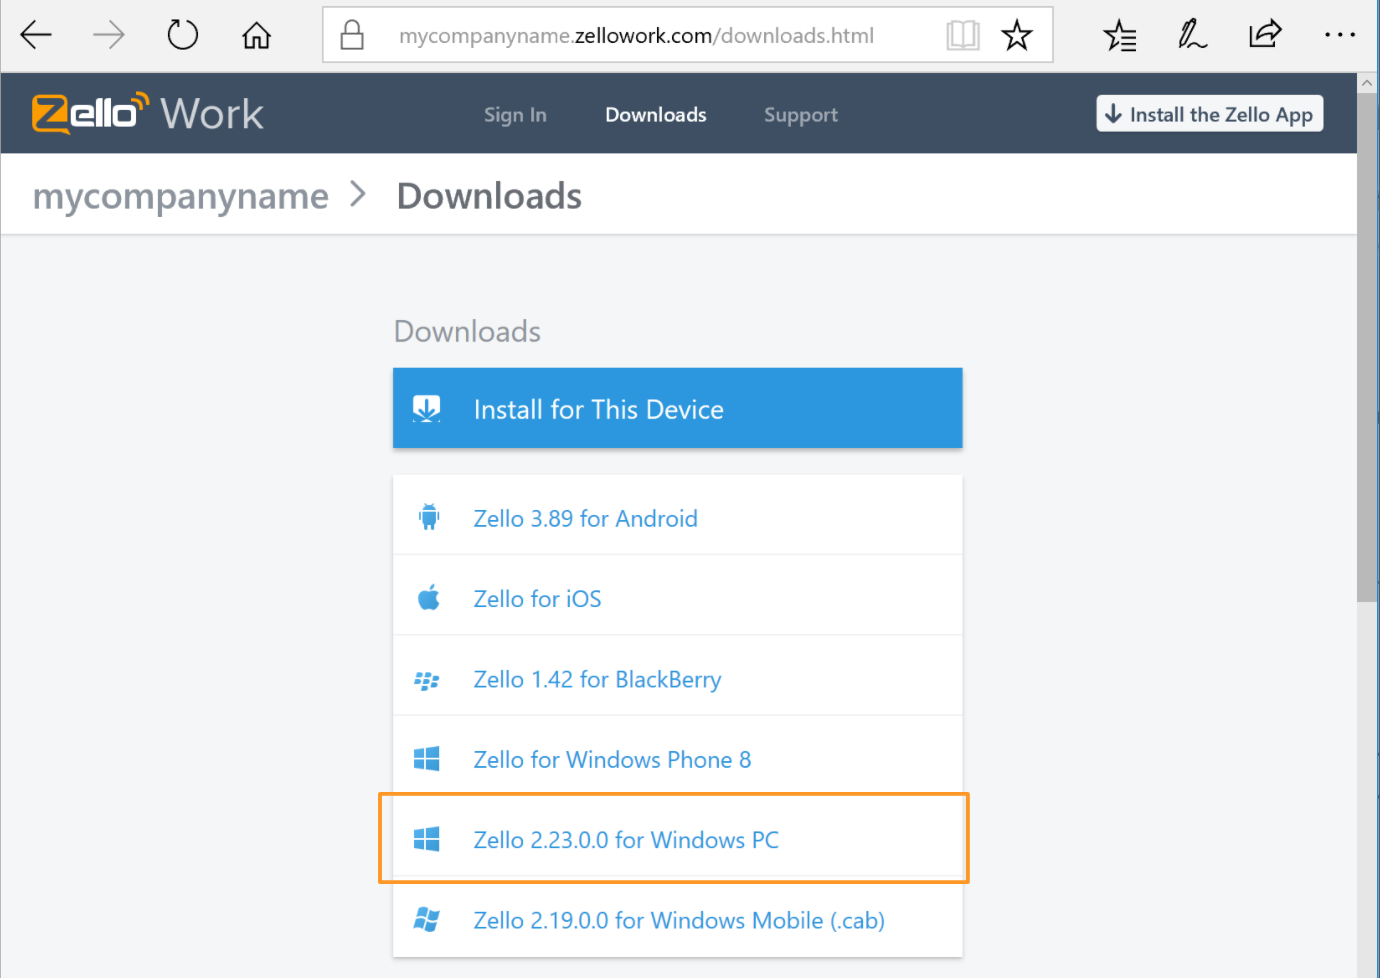Open Zello 2.19.0.0 for Windows Mobile (.cab)
The width and height of the screenshot is (1380, 978).
[x=680, y=920]
